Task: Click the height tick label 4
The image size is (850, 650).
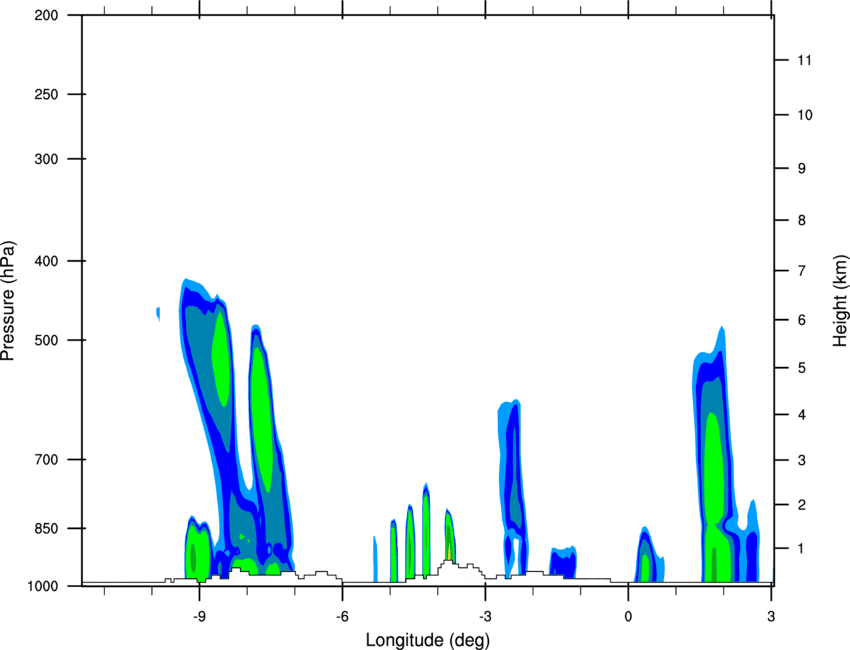Action: 802,415
